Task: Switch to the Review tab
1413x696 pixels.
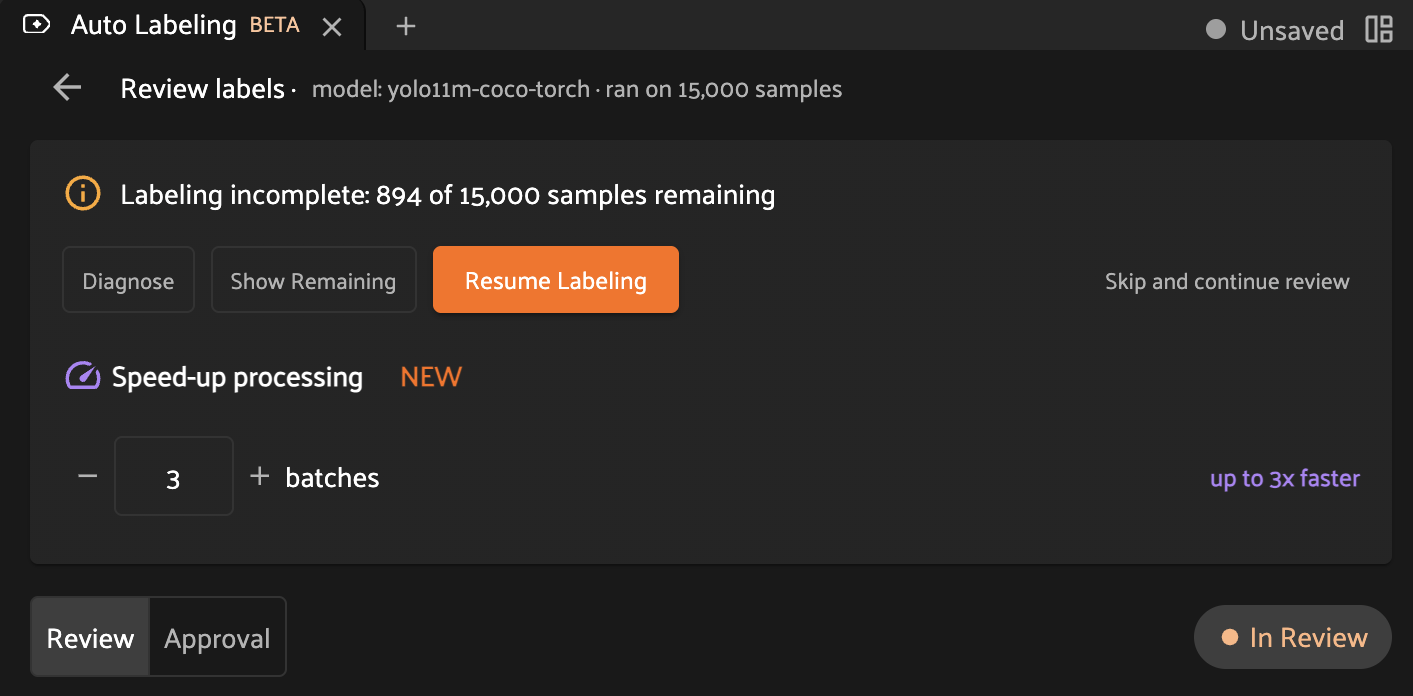Action: pos(90,638)
